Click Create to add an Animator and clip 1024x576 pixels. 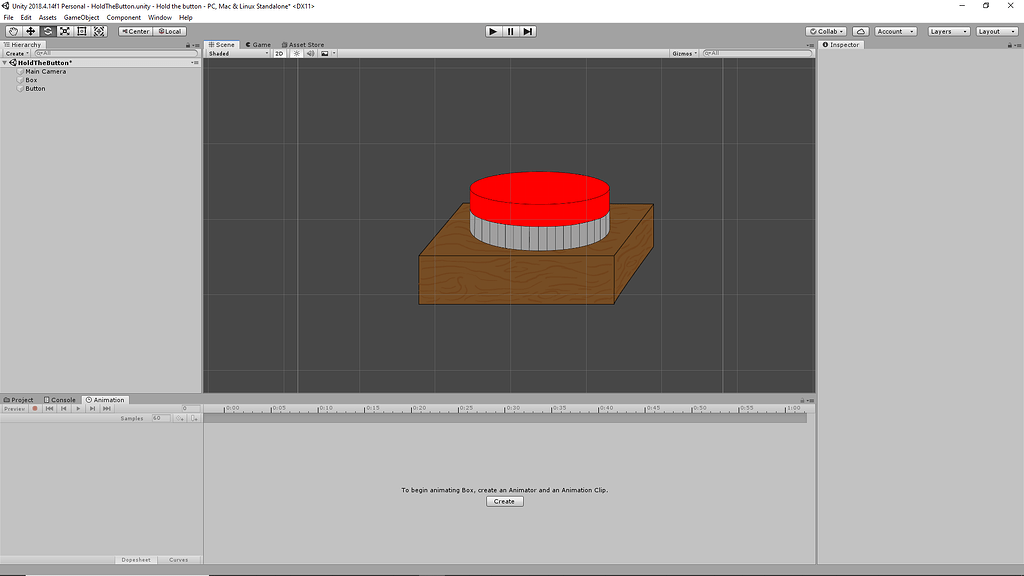tap(504, 501)
